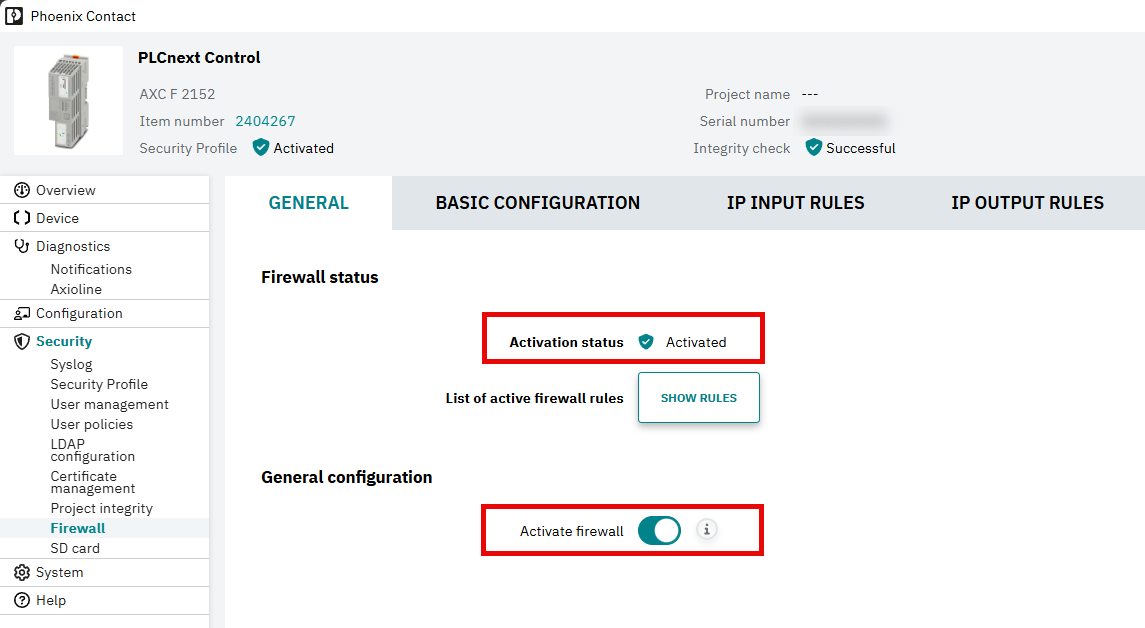Viewport: 1145px width, 628px height.
Task: Click the Security shield icon
Action: 22,341
